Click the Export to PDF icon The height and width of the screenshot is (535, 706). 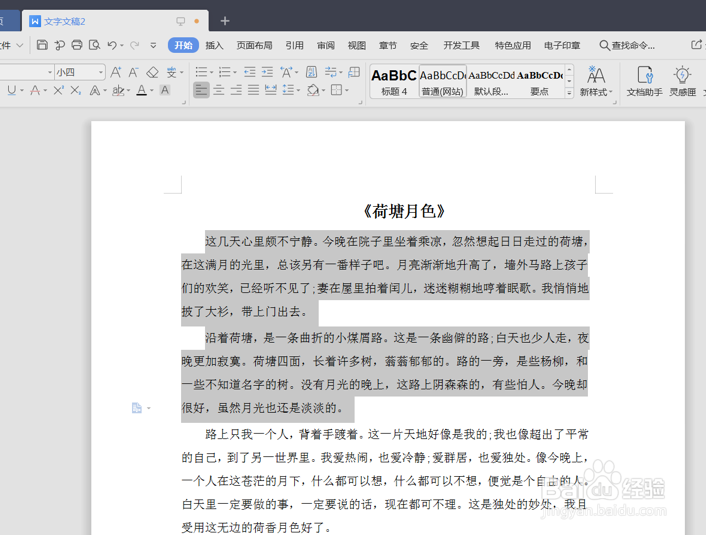click(x=59, y=45)
